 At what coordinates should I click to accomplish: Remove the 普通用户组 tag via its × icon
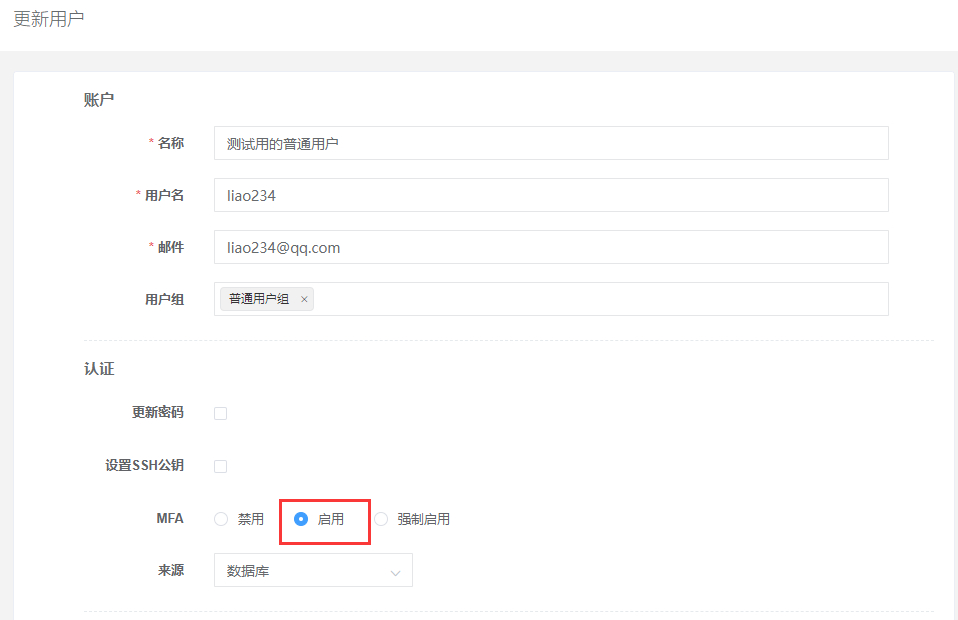[304, 299]
